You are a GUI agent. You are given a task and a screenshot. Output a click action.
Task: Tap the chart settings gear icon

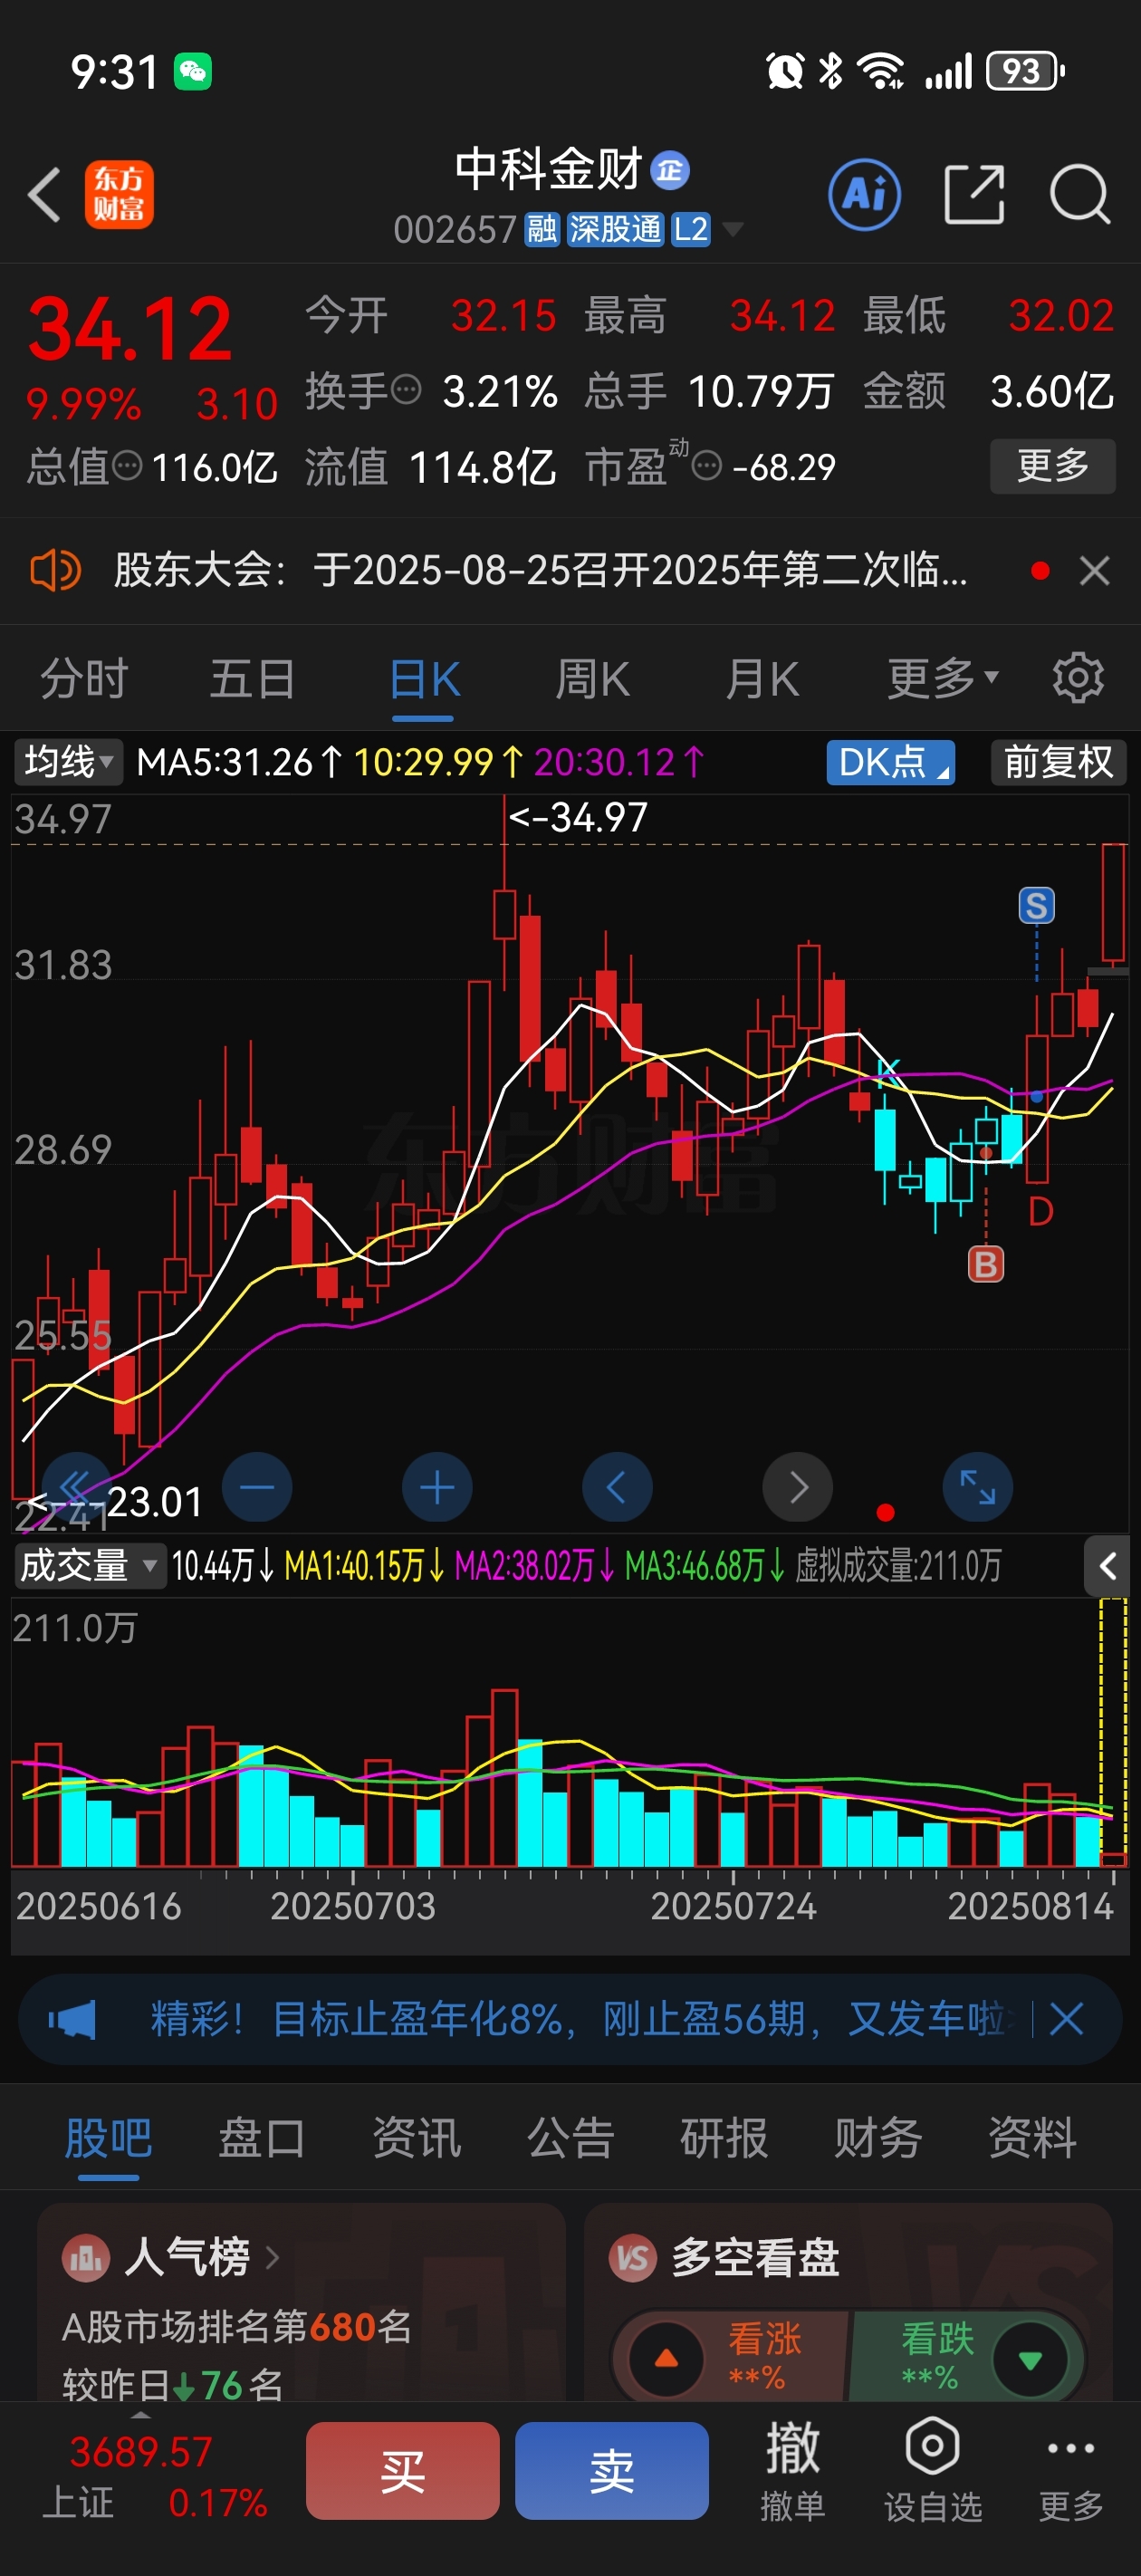1078,678
